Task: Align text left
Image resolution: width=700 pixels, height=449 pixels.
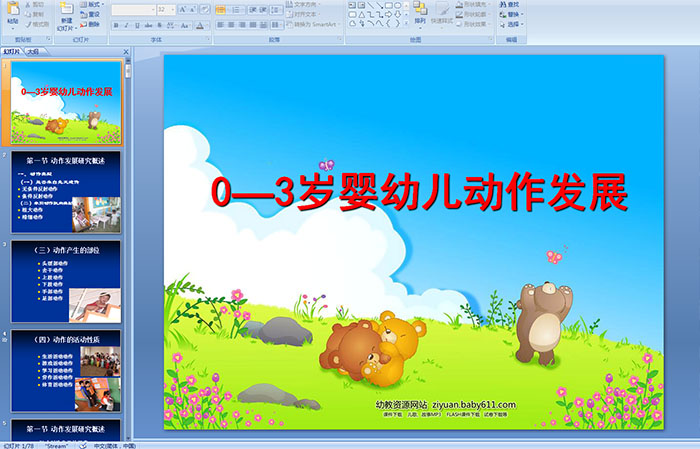Action: (221, 25)
